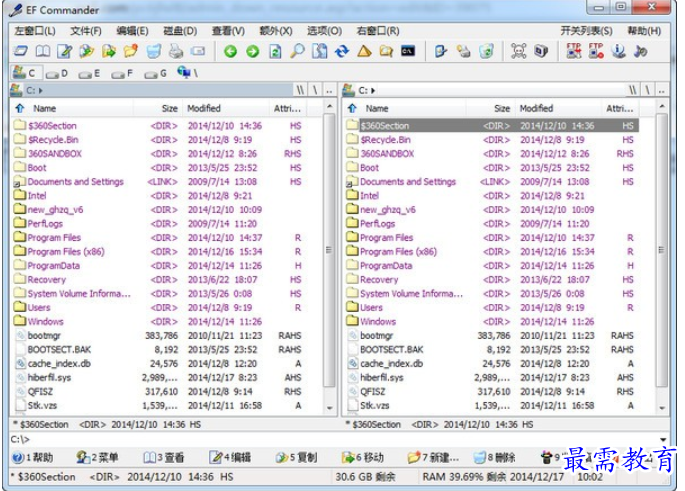Click the yellow triangle toolbar icon
The height and width of the screenshot is (491, 685).
364,52
